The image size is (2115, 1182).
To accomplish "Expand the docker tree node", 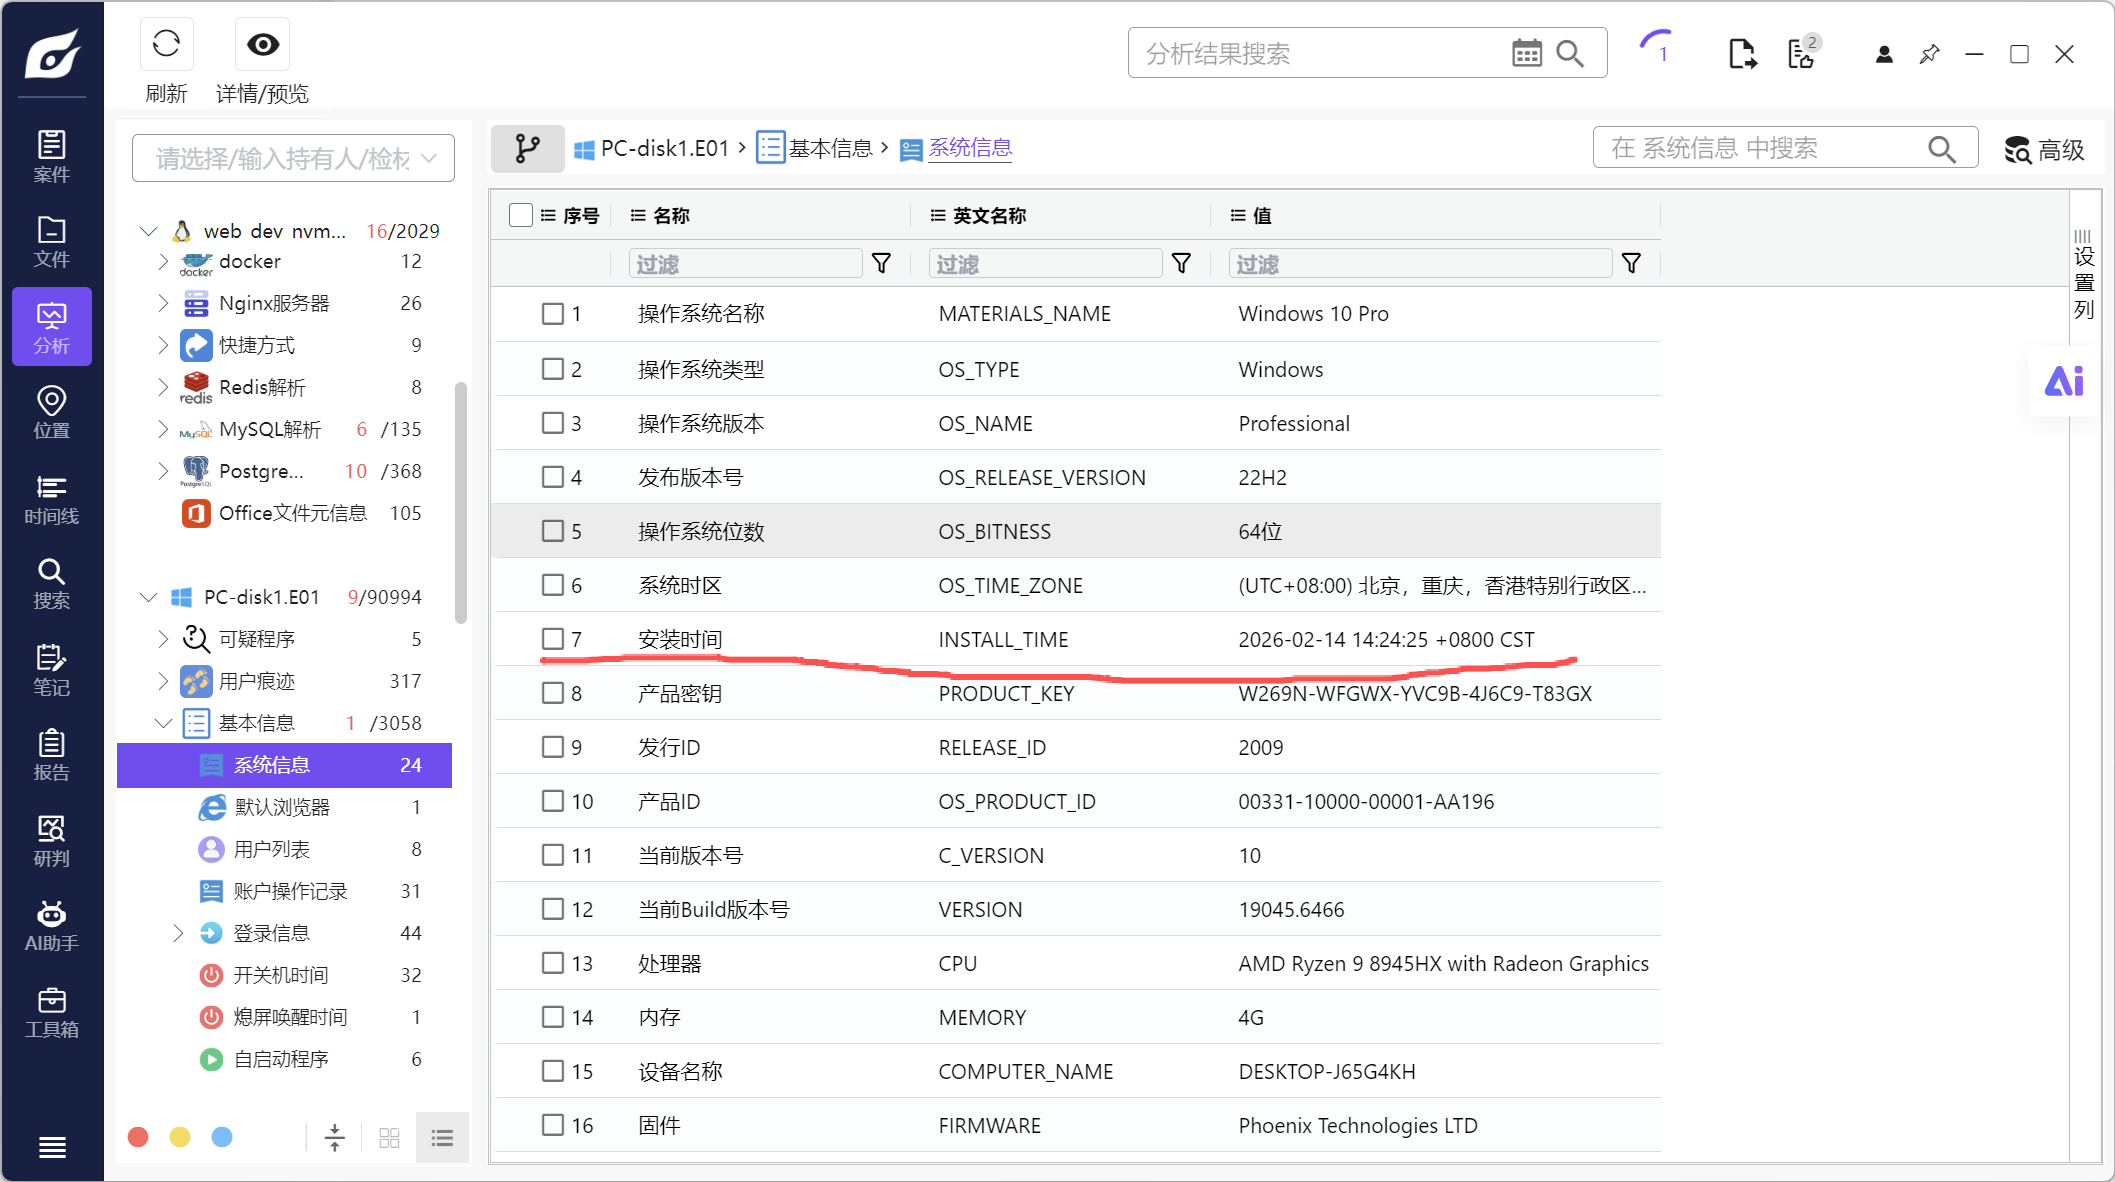I will 163,261.
